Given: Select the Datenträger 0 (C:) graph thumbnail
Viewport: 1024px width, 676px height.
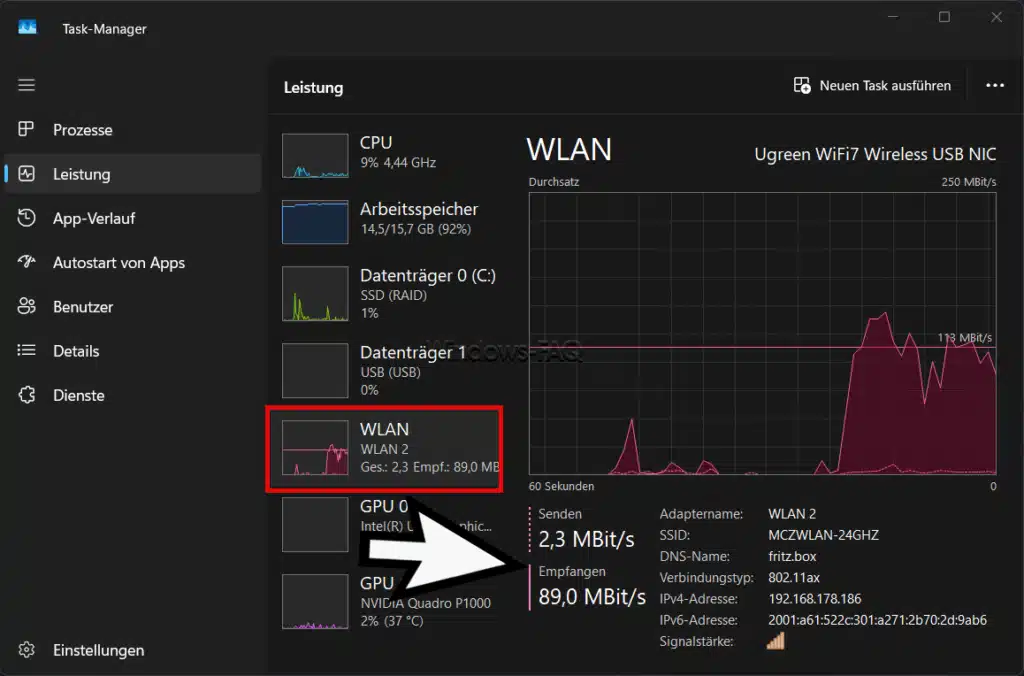Looking at the screenshot, I should (x=315, y=293).
